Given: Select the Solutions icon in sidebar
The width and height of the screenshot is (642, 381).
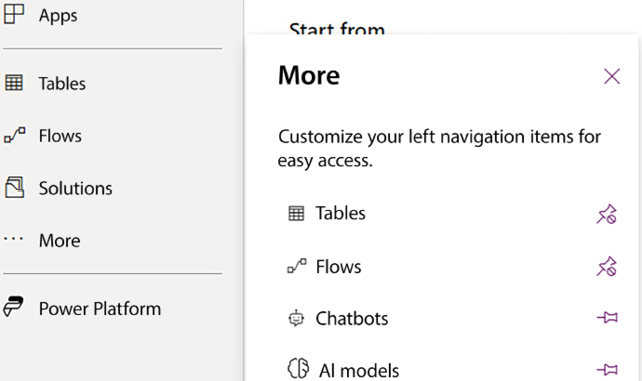Looking at the screenshot, I should point(14,187).
